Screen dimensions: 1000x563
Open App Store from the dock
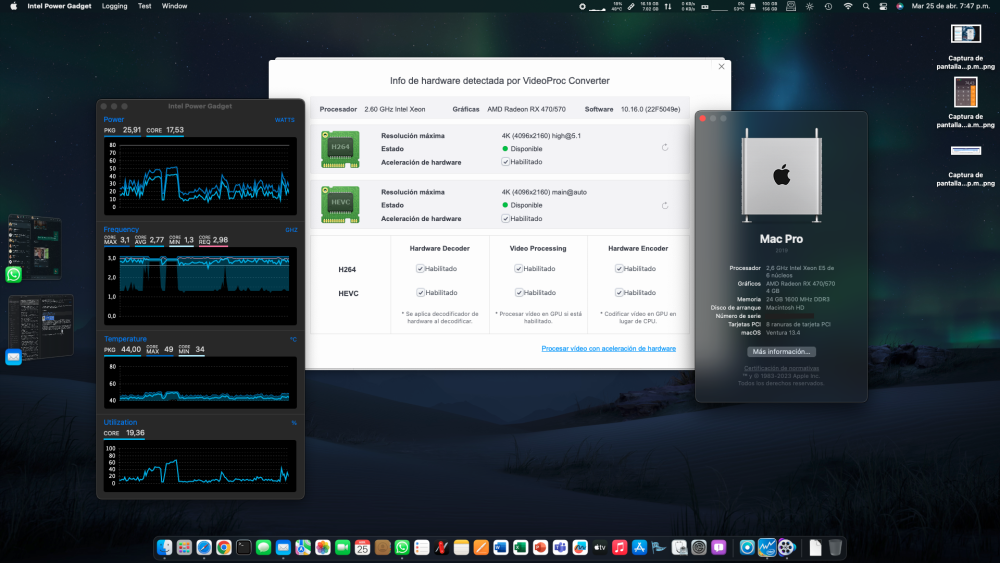click(639, 547)
